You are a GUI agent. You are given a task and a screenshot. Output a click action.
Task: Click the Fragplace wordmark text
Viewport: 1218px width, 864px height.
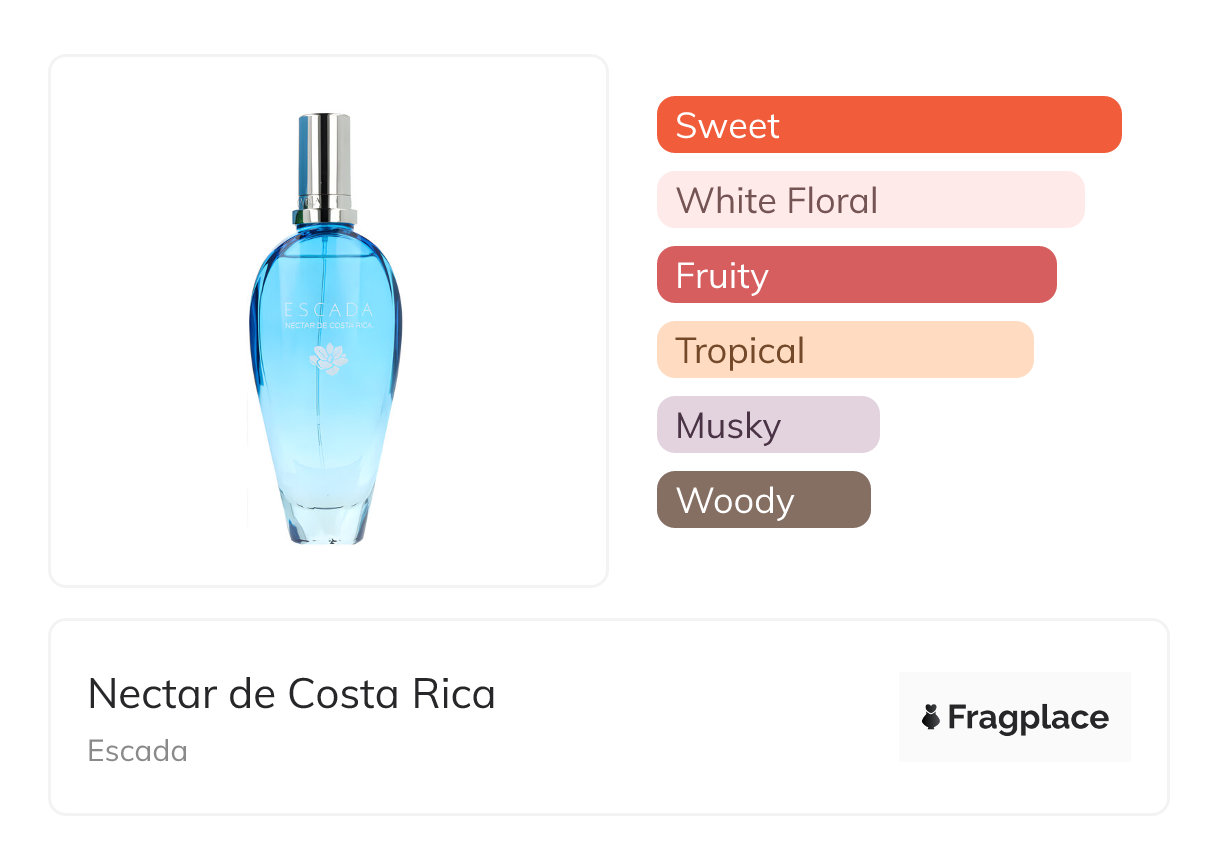point(1028,717)
